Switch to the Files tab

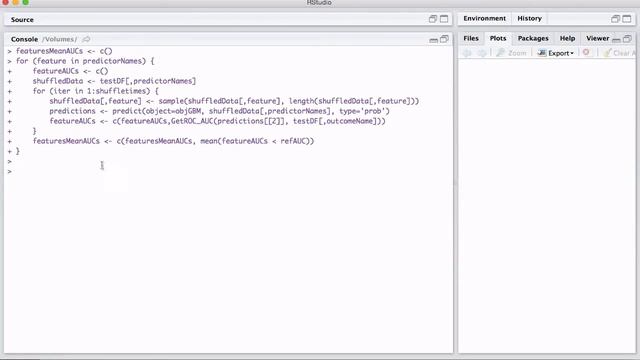pyautogui.click(x=471, y=38)
